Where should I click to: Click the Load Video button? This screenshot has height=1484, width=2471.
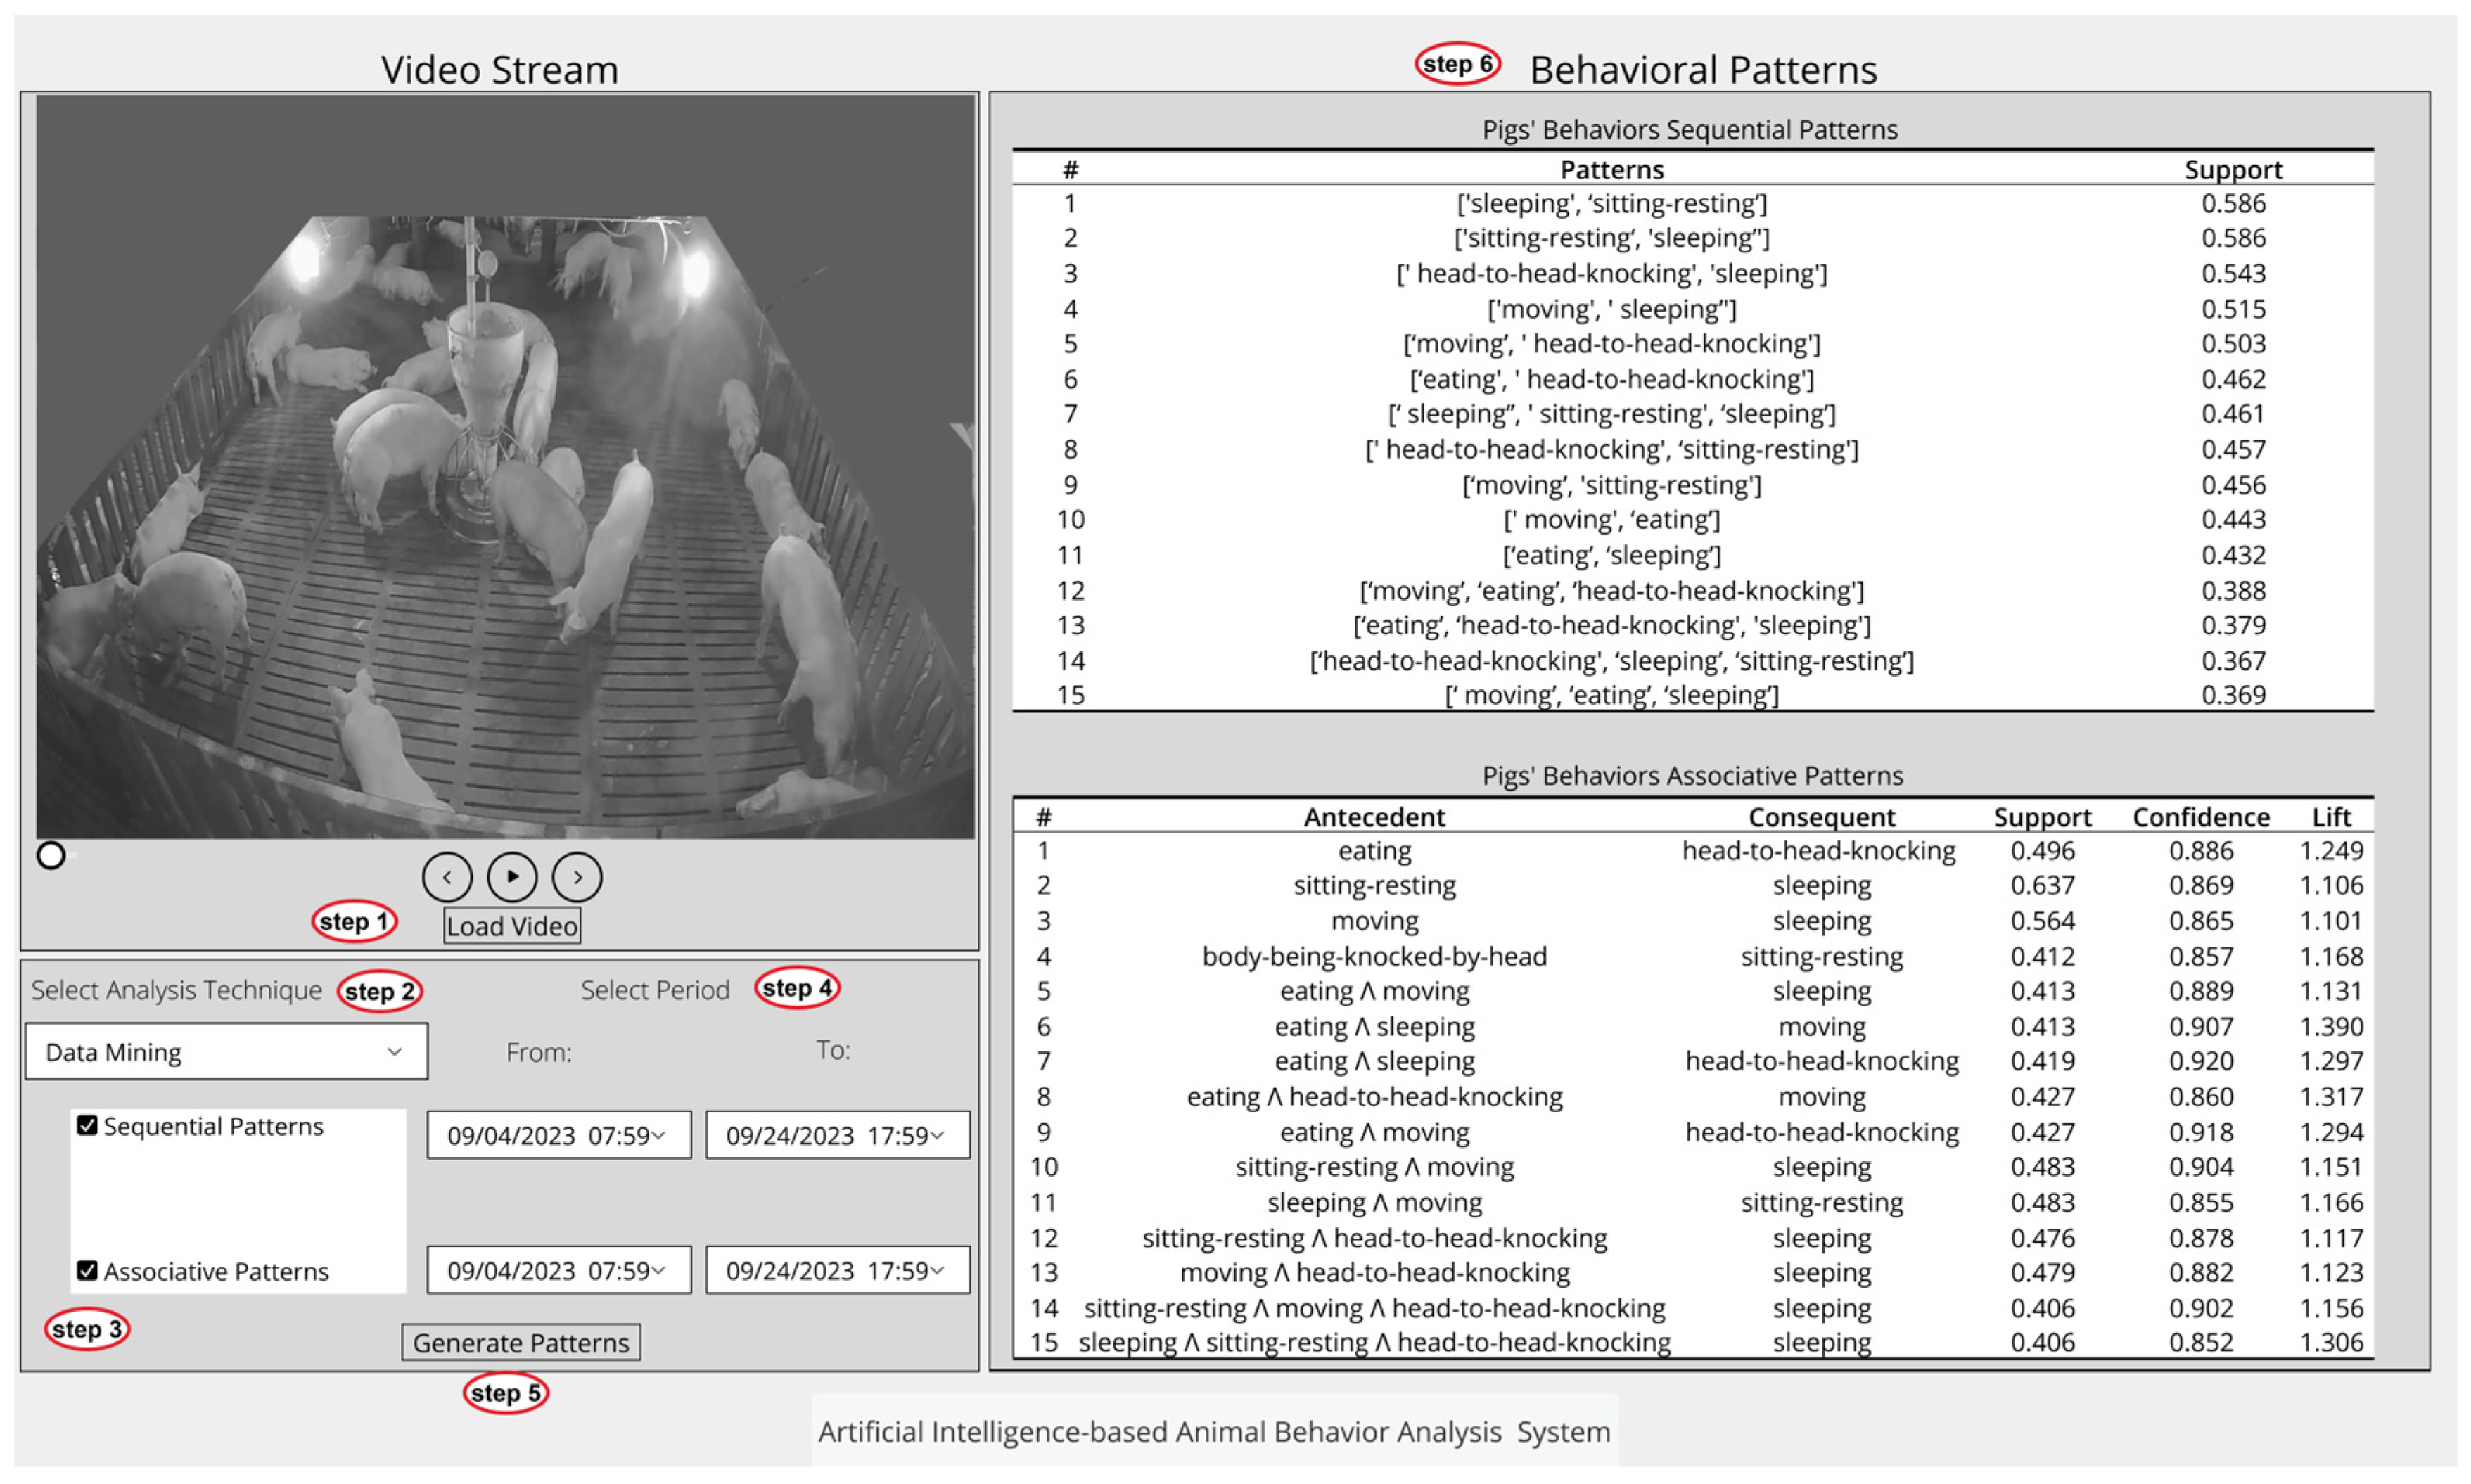coord(511,925)
